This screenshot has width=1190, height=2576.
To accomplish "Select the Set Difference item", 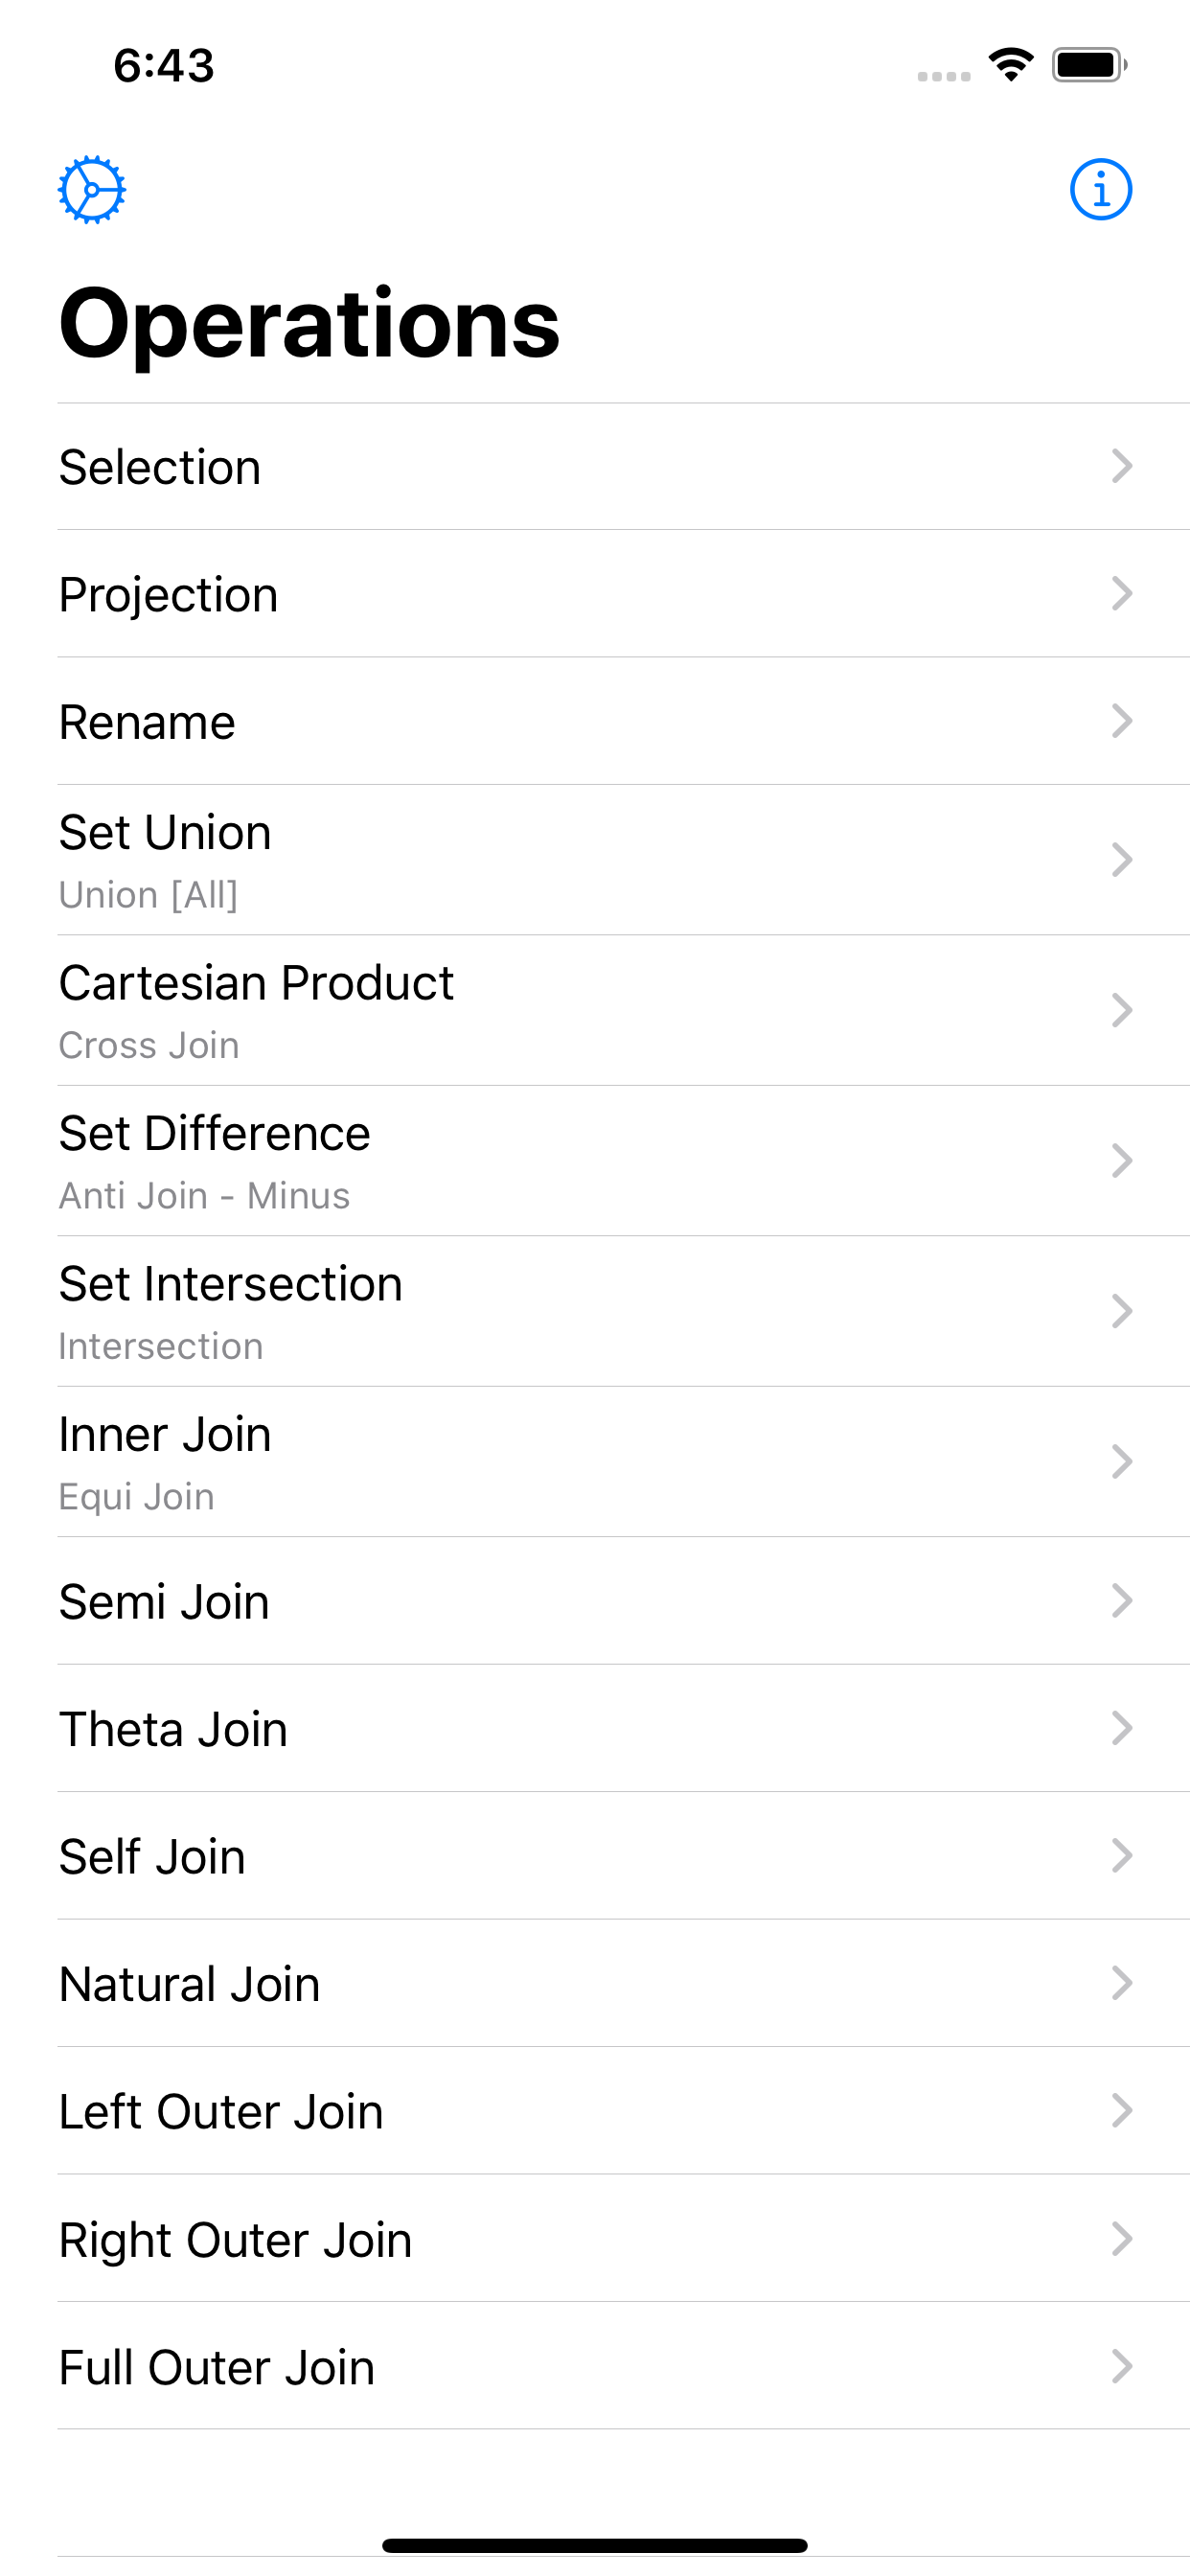I will [595, 1161].
